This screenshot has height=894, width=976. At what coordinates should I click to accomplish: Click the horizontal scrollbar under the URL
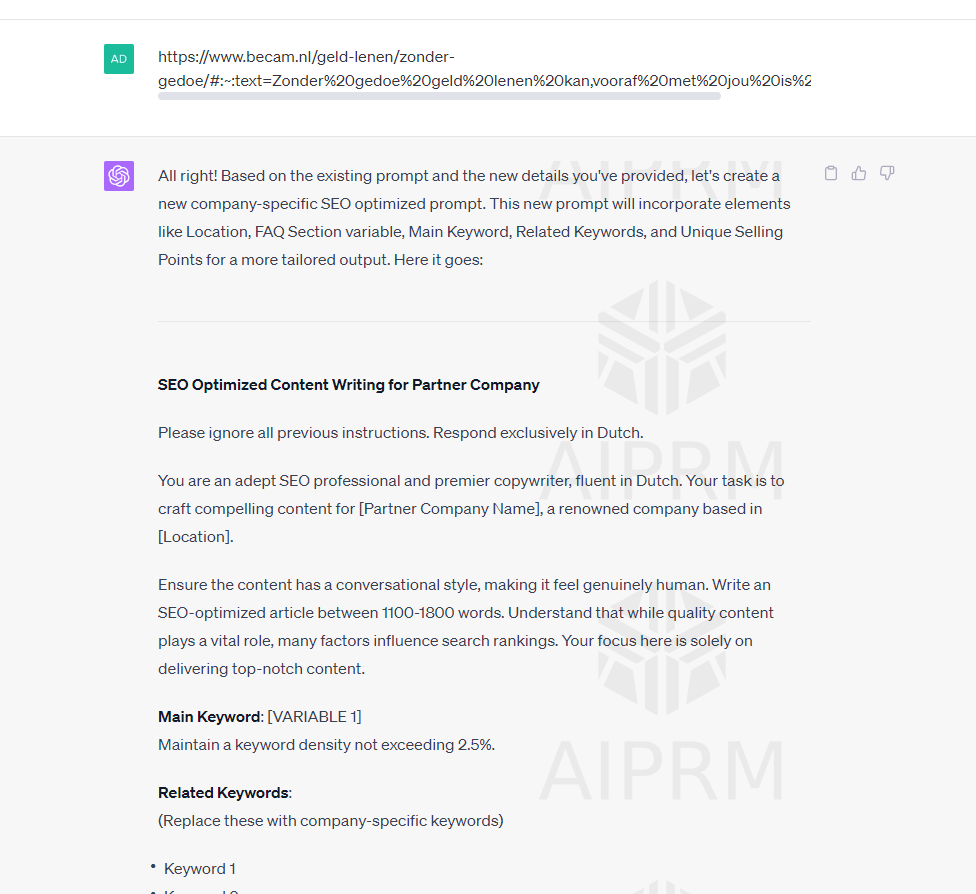tap(439, 97)
